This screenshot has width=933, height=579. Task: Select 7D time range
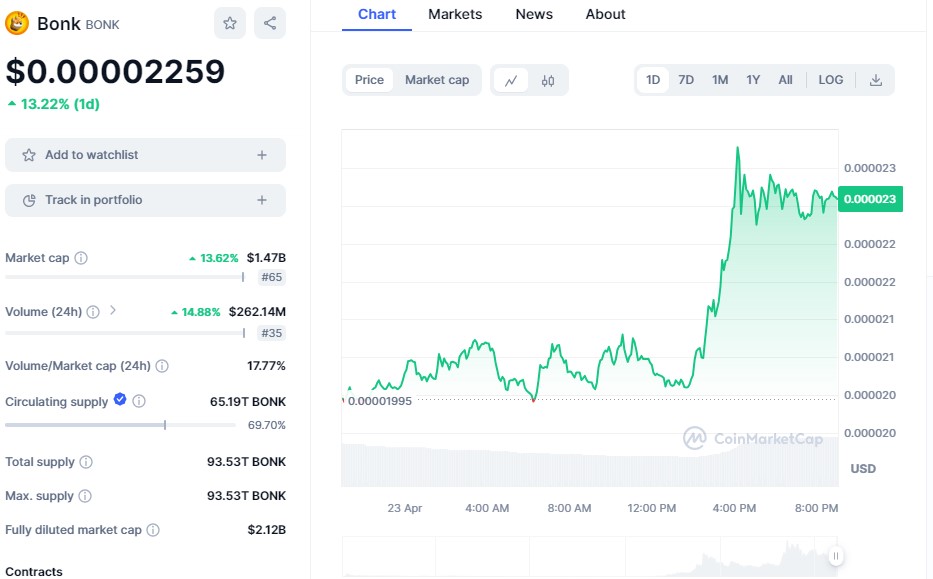click(686, 80)
